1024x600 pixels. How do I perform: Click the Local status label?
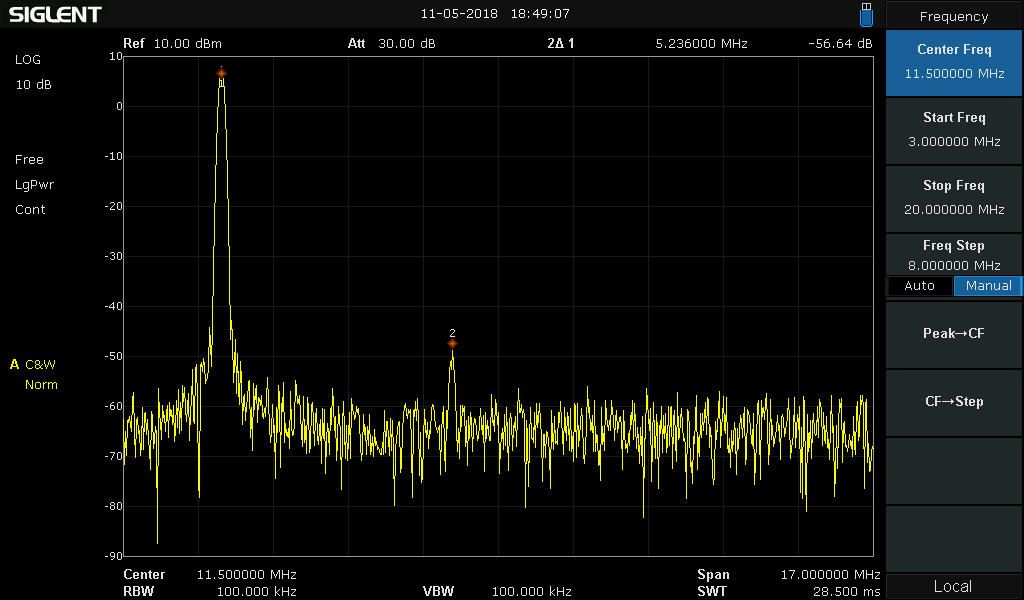point(953,586)
